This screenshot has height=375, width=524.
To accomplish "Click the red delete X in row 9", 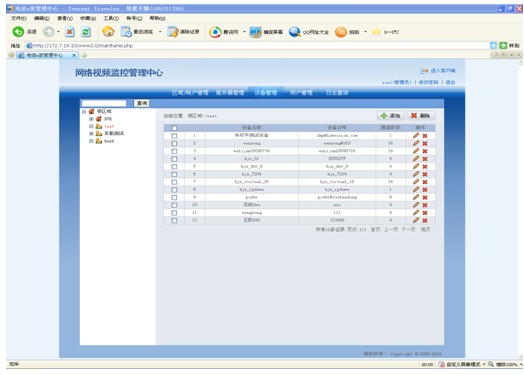I will (425, 197).
